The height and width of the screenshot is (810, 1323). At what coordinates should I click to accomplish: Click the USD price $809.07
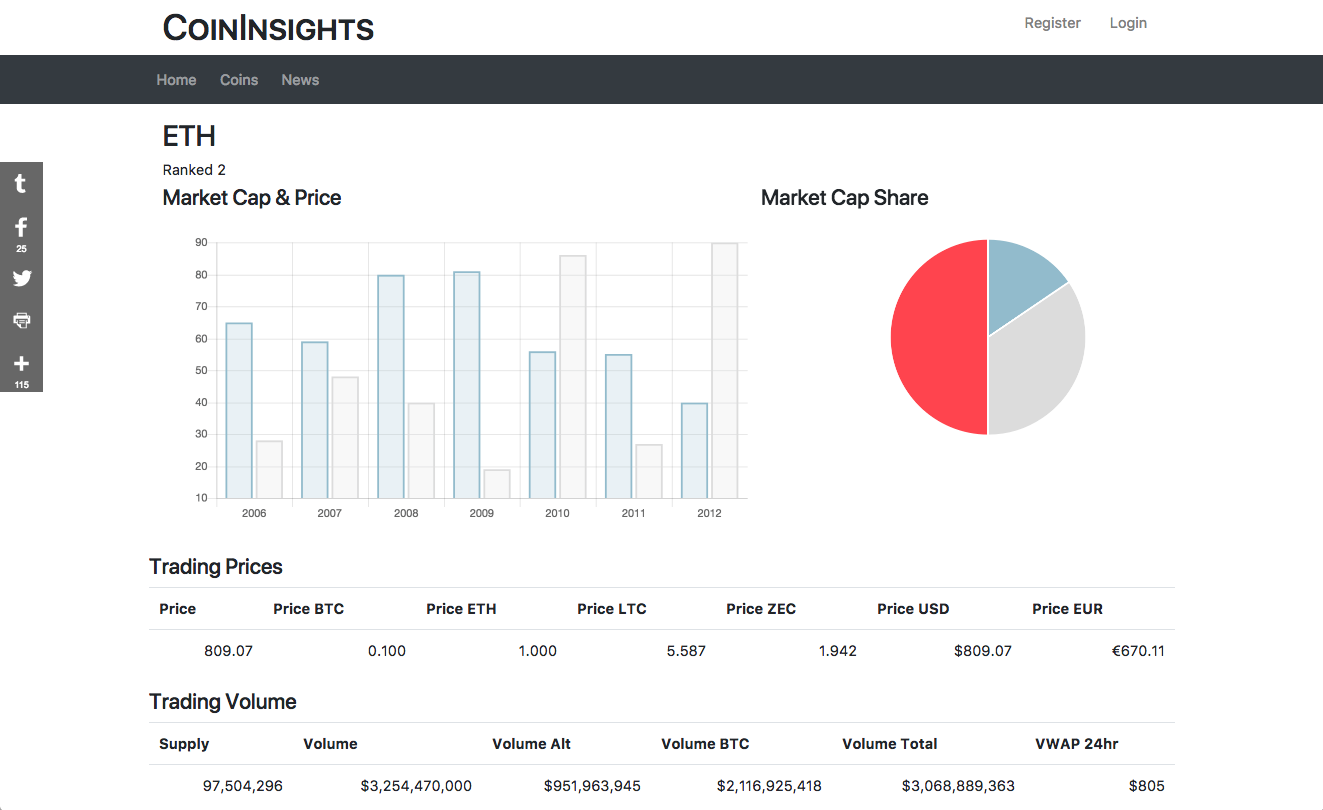pyautogui.click(x=983, y=651)
